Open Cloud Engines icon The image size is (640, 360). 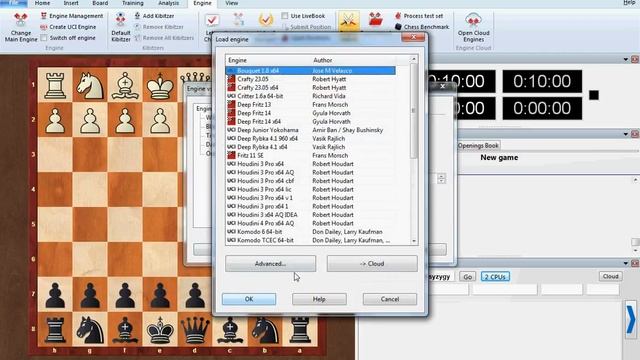(473, 20)
